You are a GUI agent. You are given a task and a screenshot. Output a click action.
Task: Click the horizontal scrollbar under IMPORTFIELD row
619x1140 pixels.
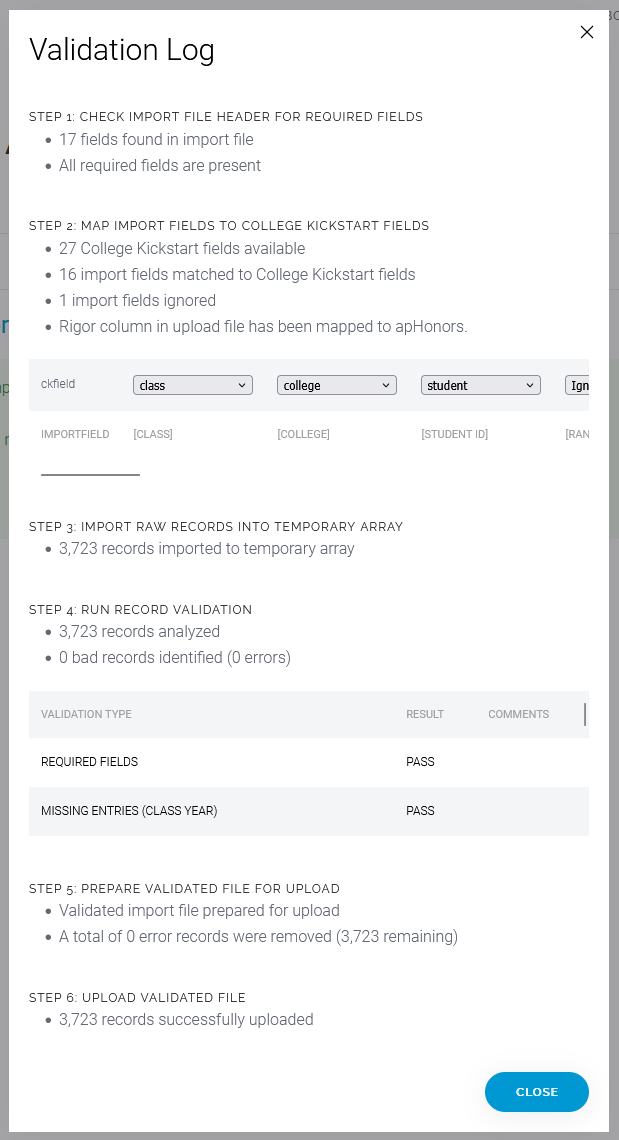[x=90, y=475]
